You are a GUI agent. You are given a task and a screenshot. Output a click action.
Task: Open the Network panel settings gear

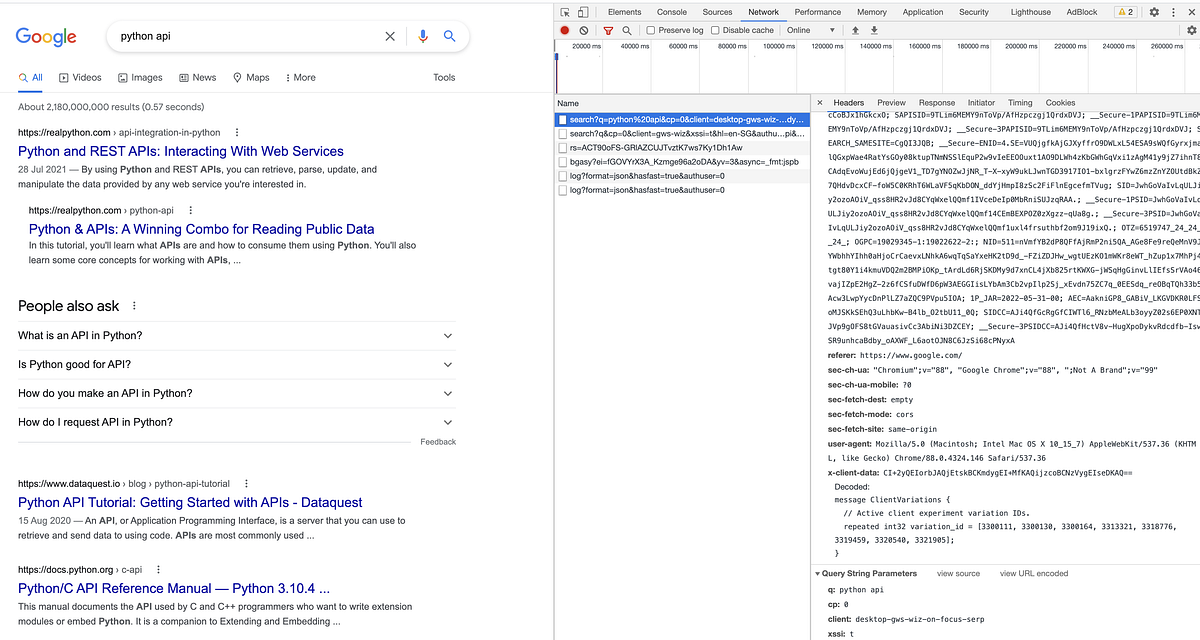1191,30
